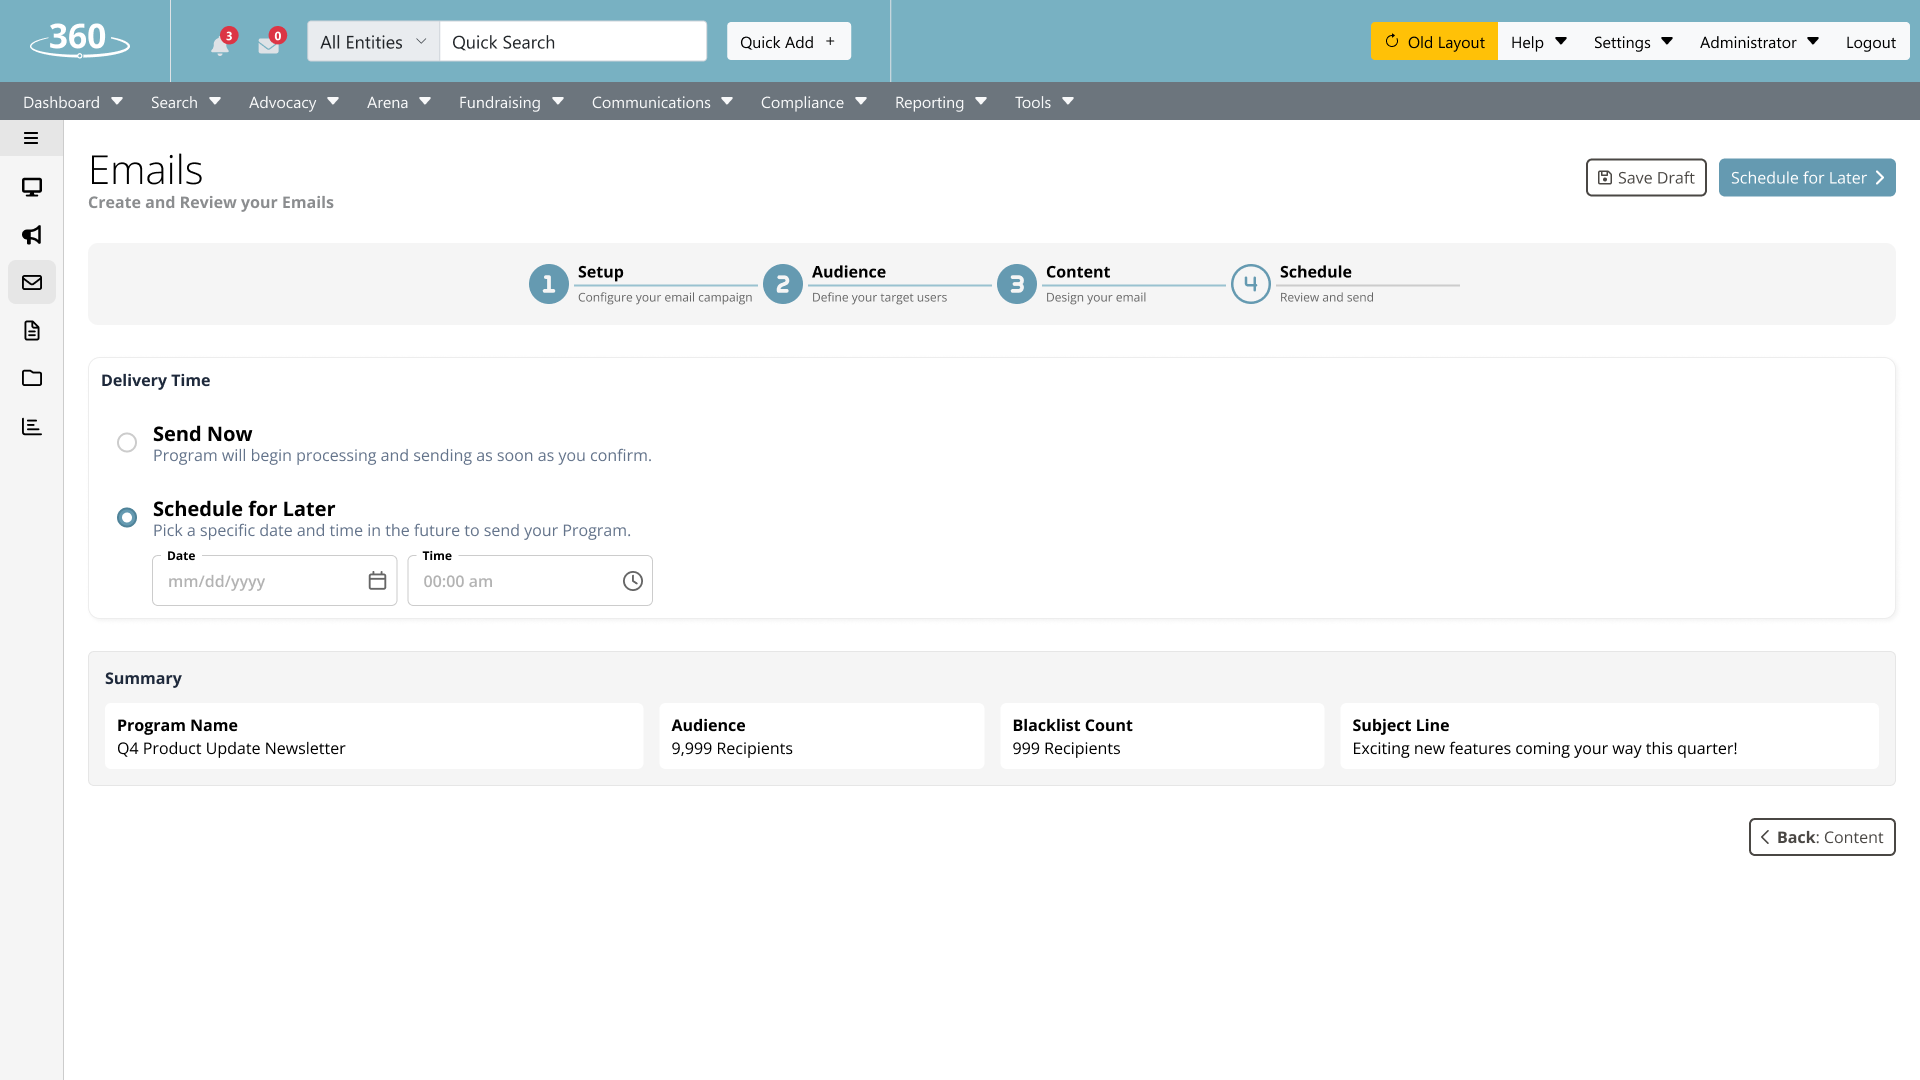Go to step 3 Content circle
Screen dimensions: 1920x1080
(1017, 284)
